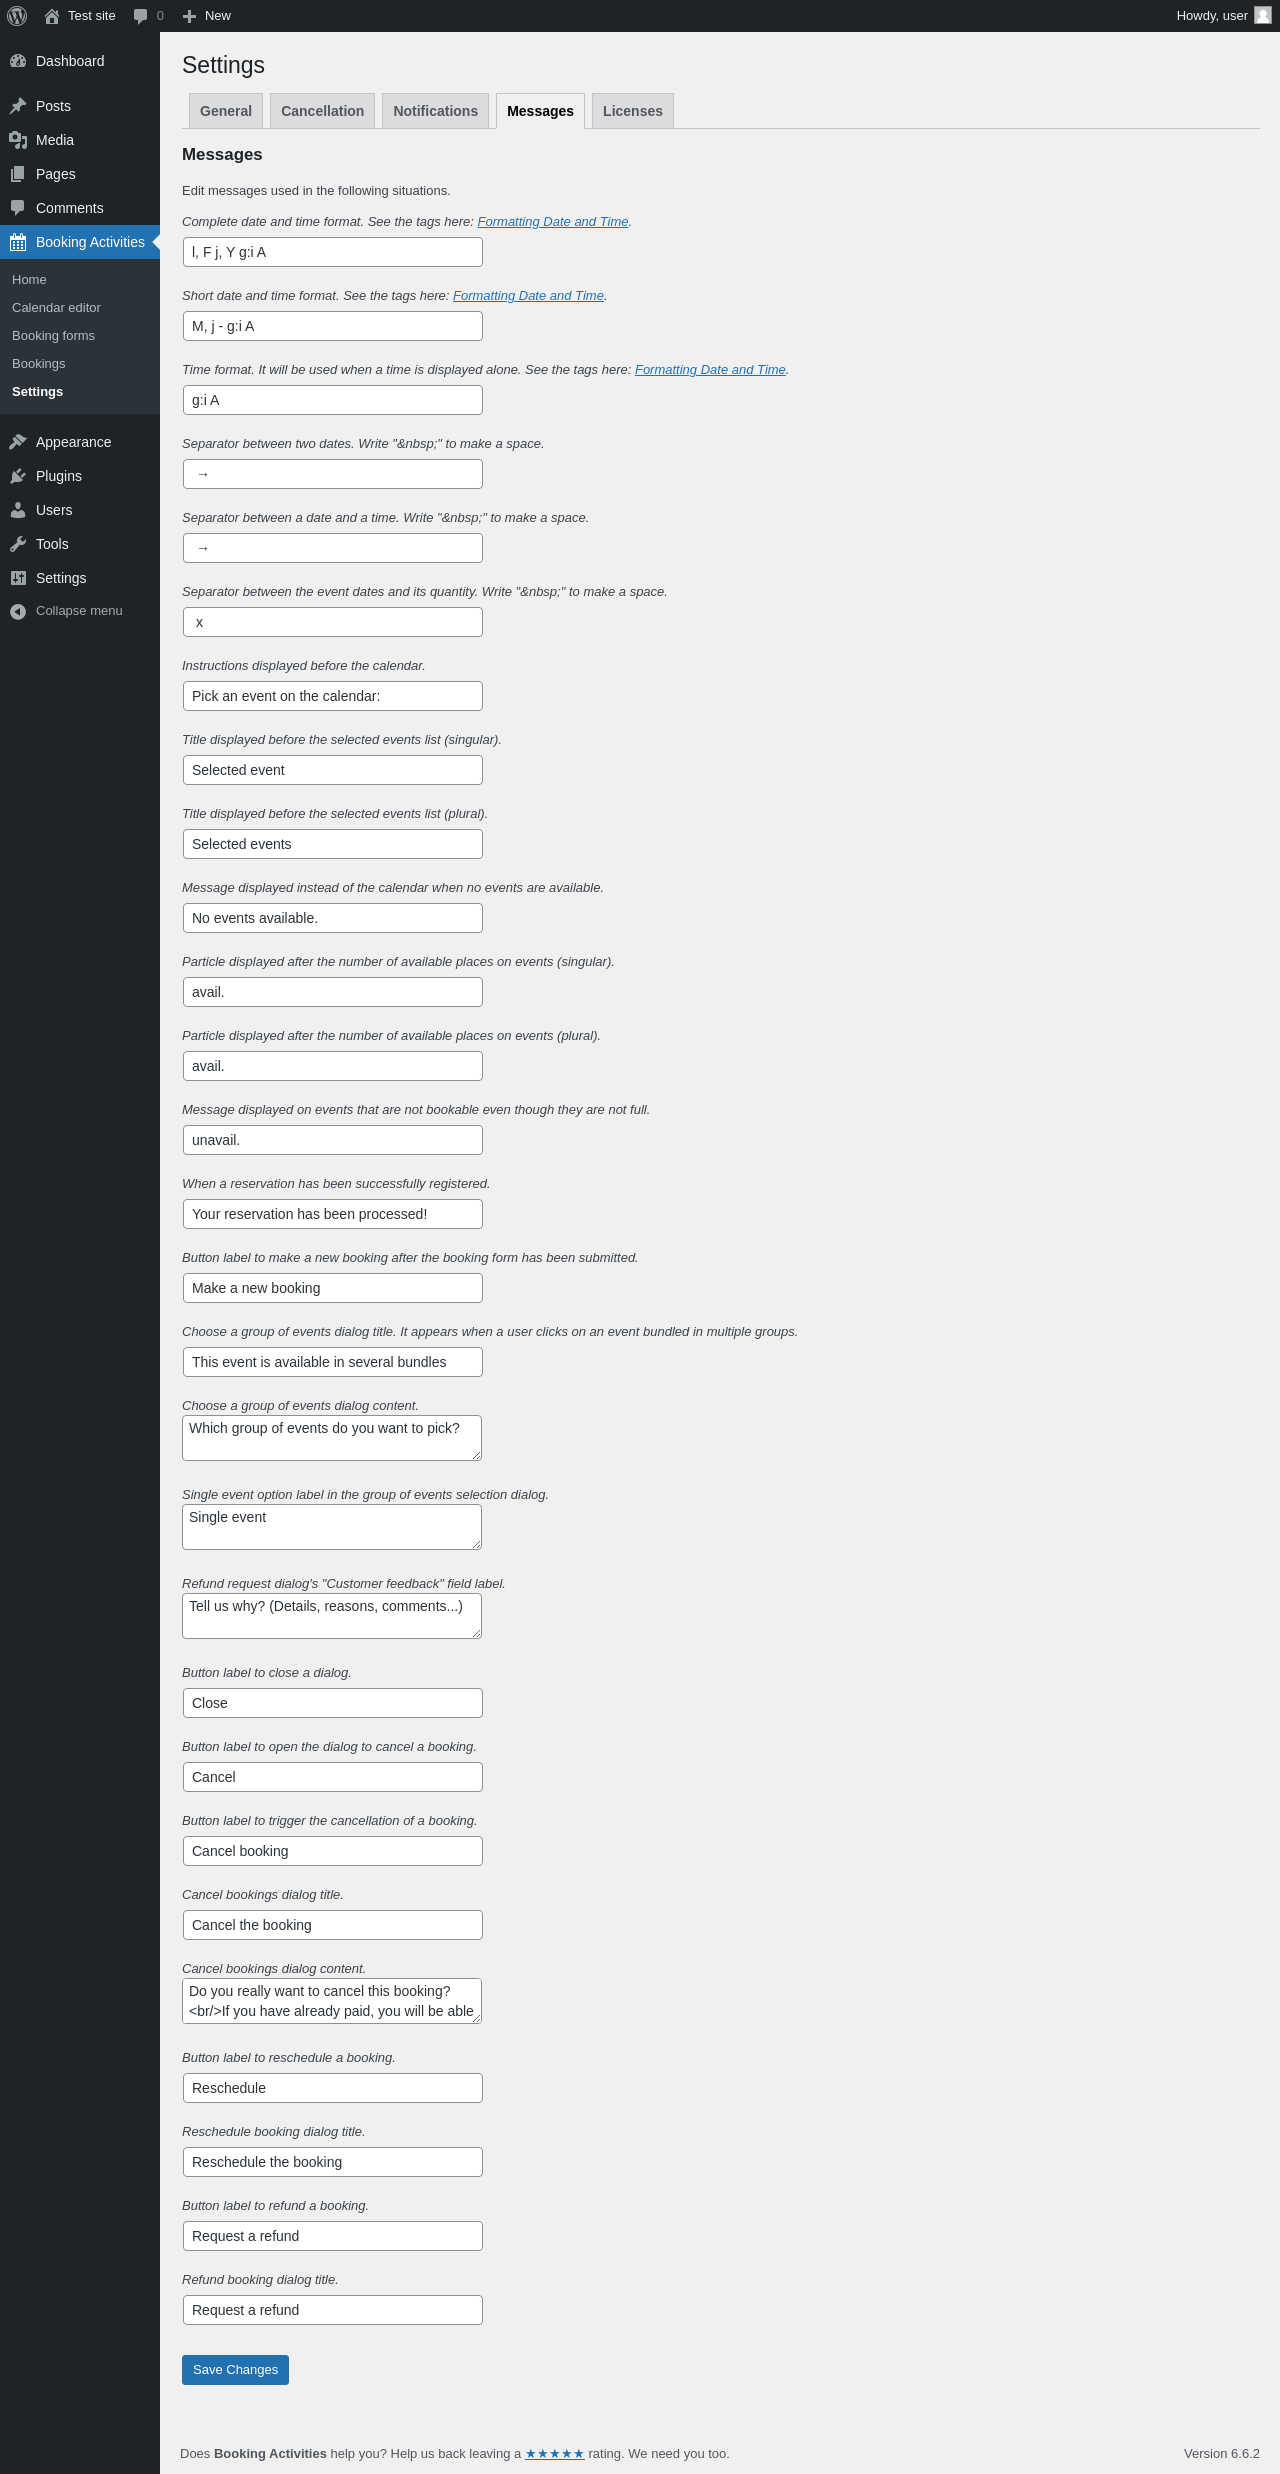Switch to the Cancellation tab
Viewport: 1280px width, 2474px height.
(x=322, y=111)
